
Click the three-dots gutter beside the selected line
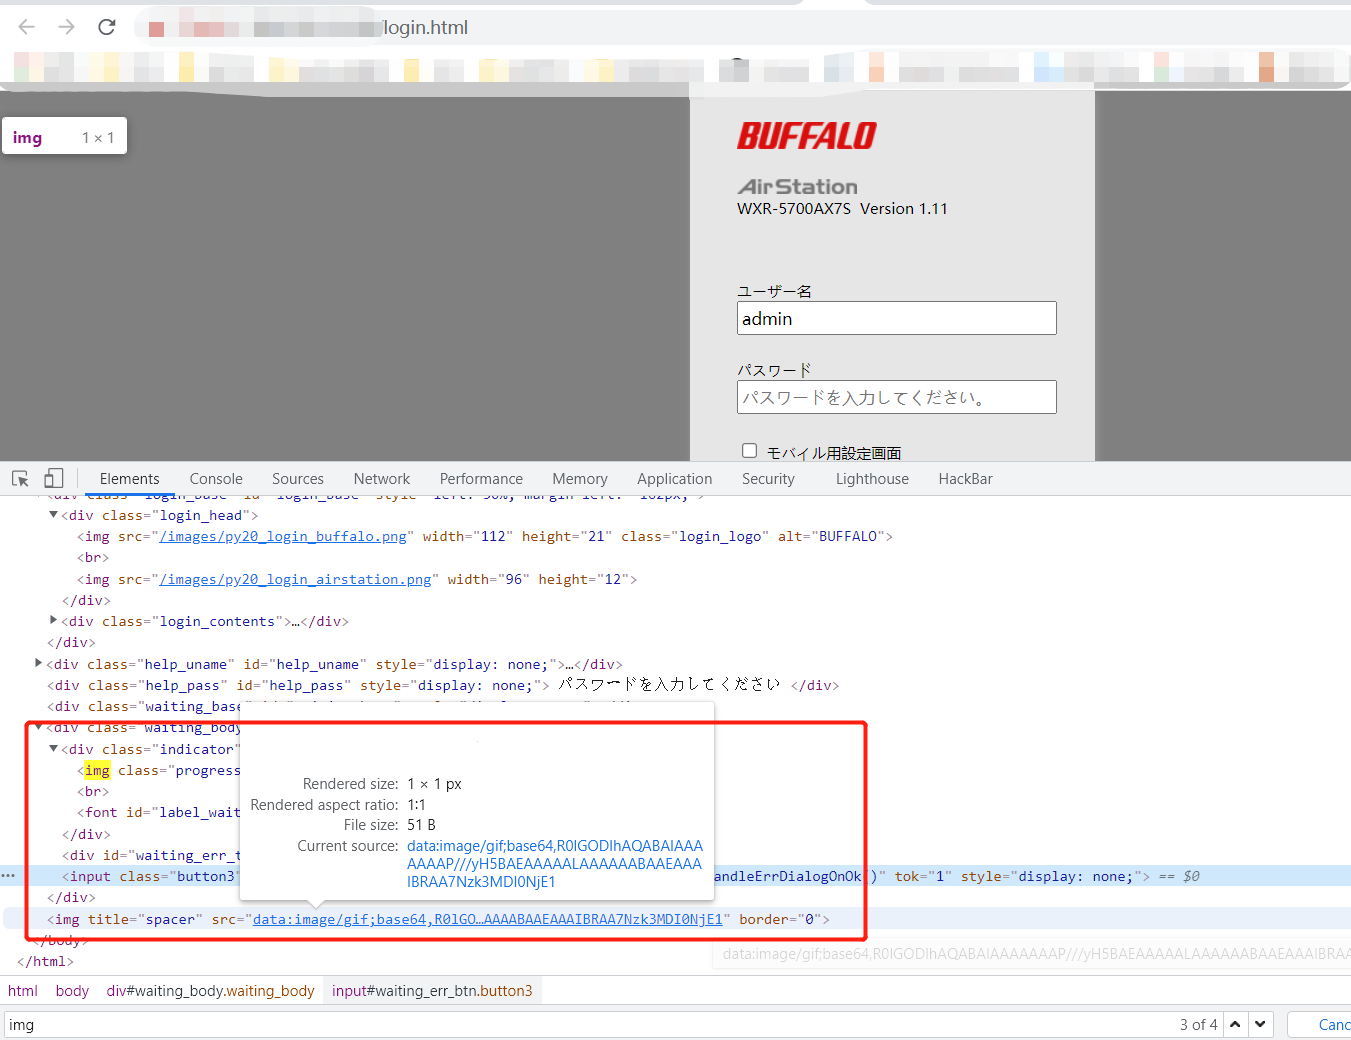tap(8, 876)
